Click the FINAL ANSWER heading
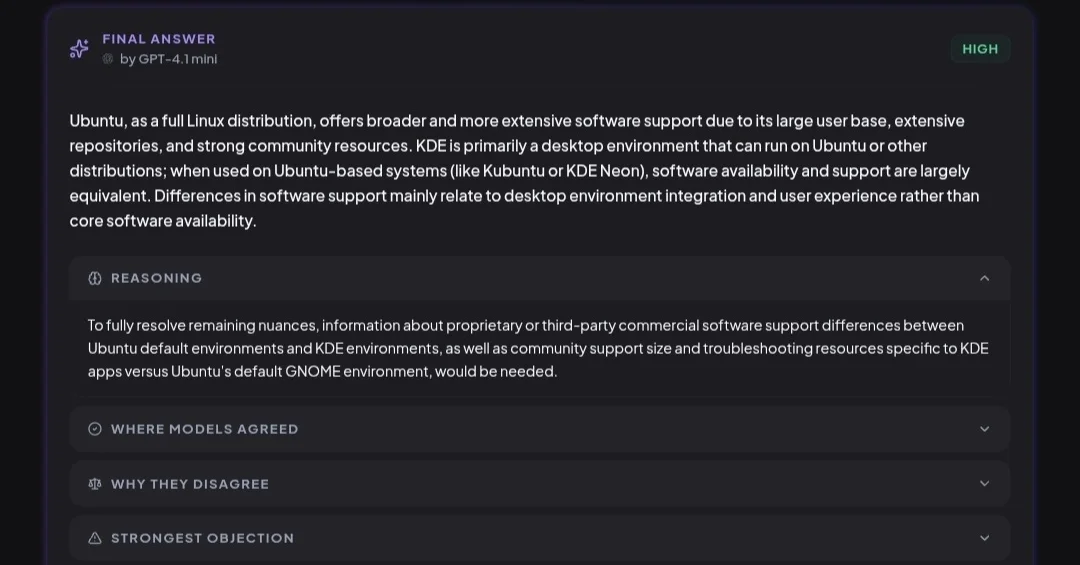 [159, 39]
